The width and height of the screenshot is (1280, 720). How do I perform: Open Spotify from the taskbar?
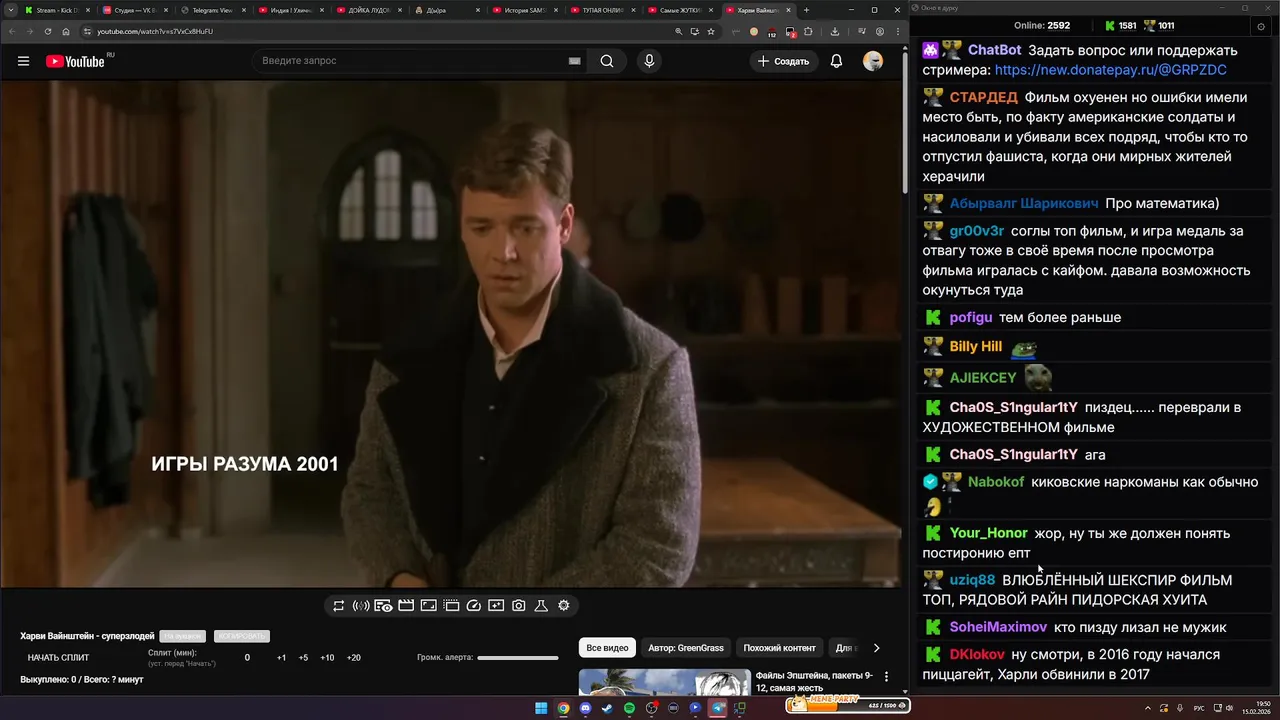(629, 708)
